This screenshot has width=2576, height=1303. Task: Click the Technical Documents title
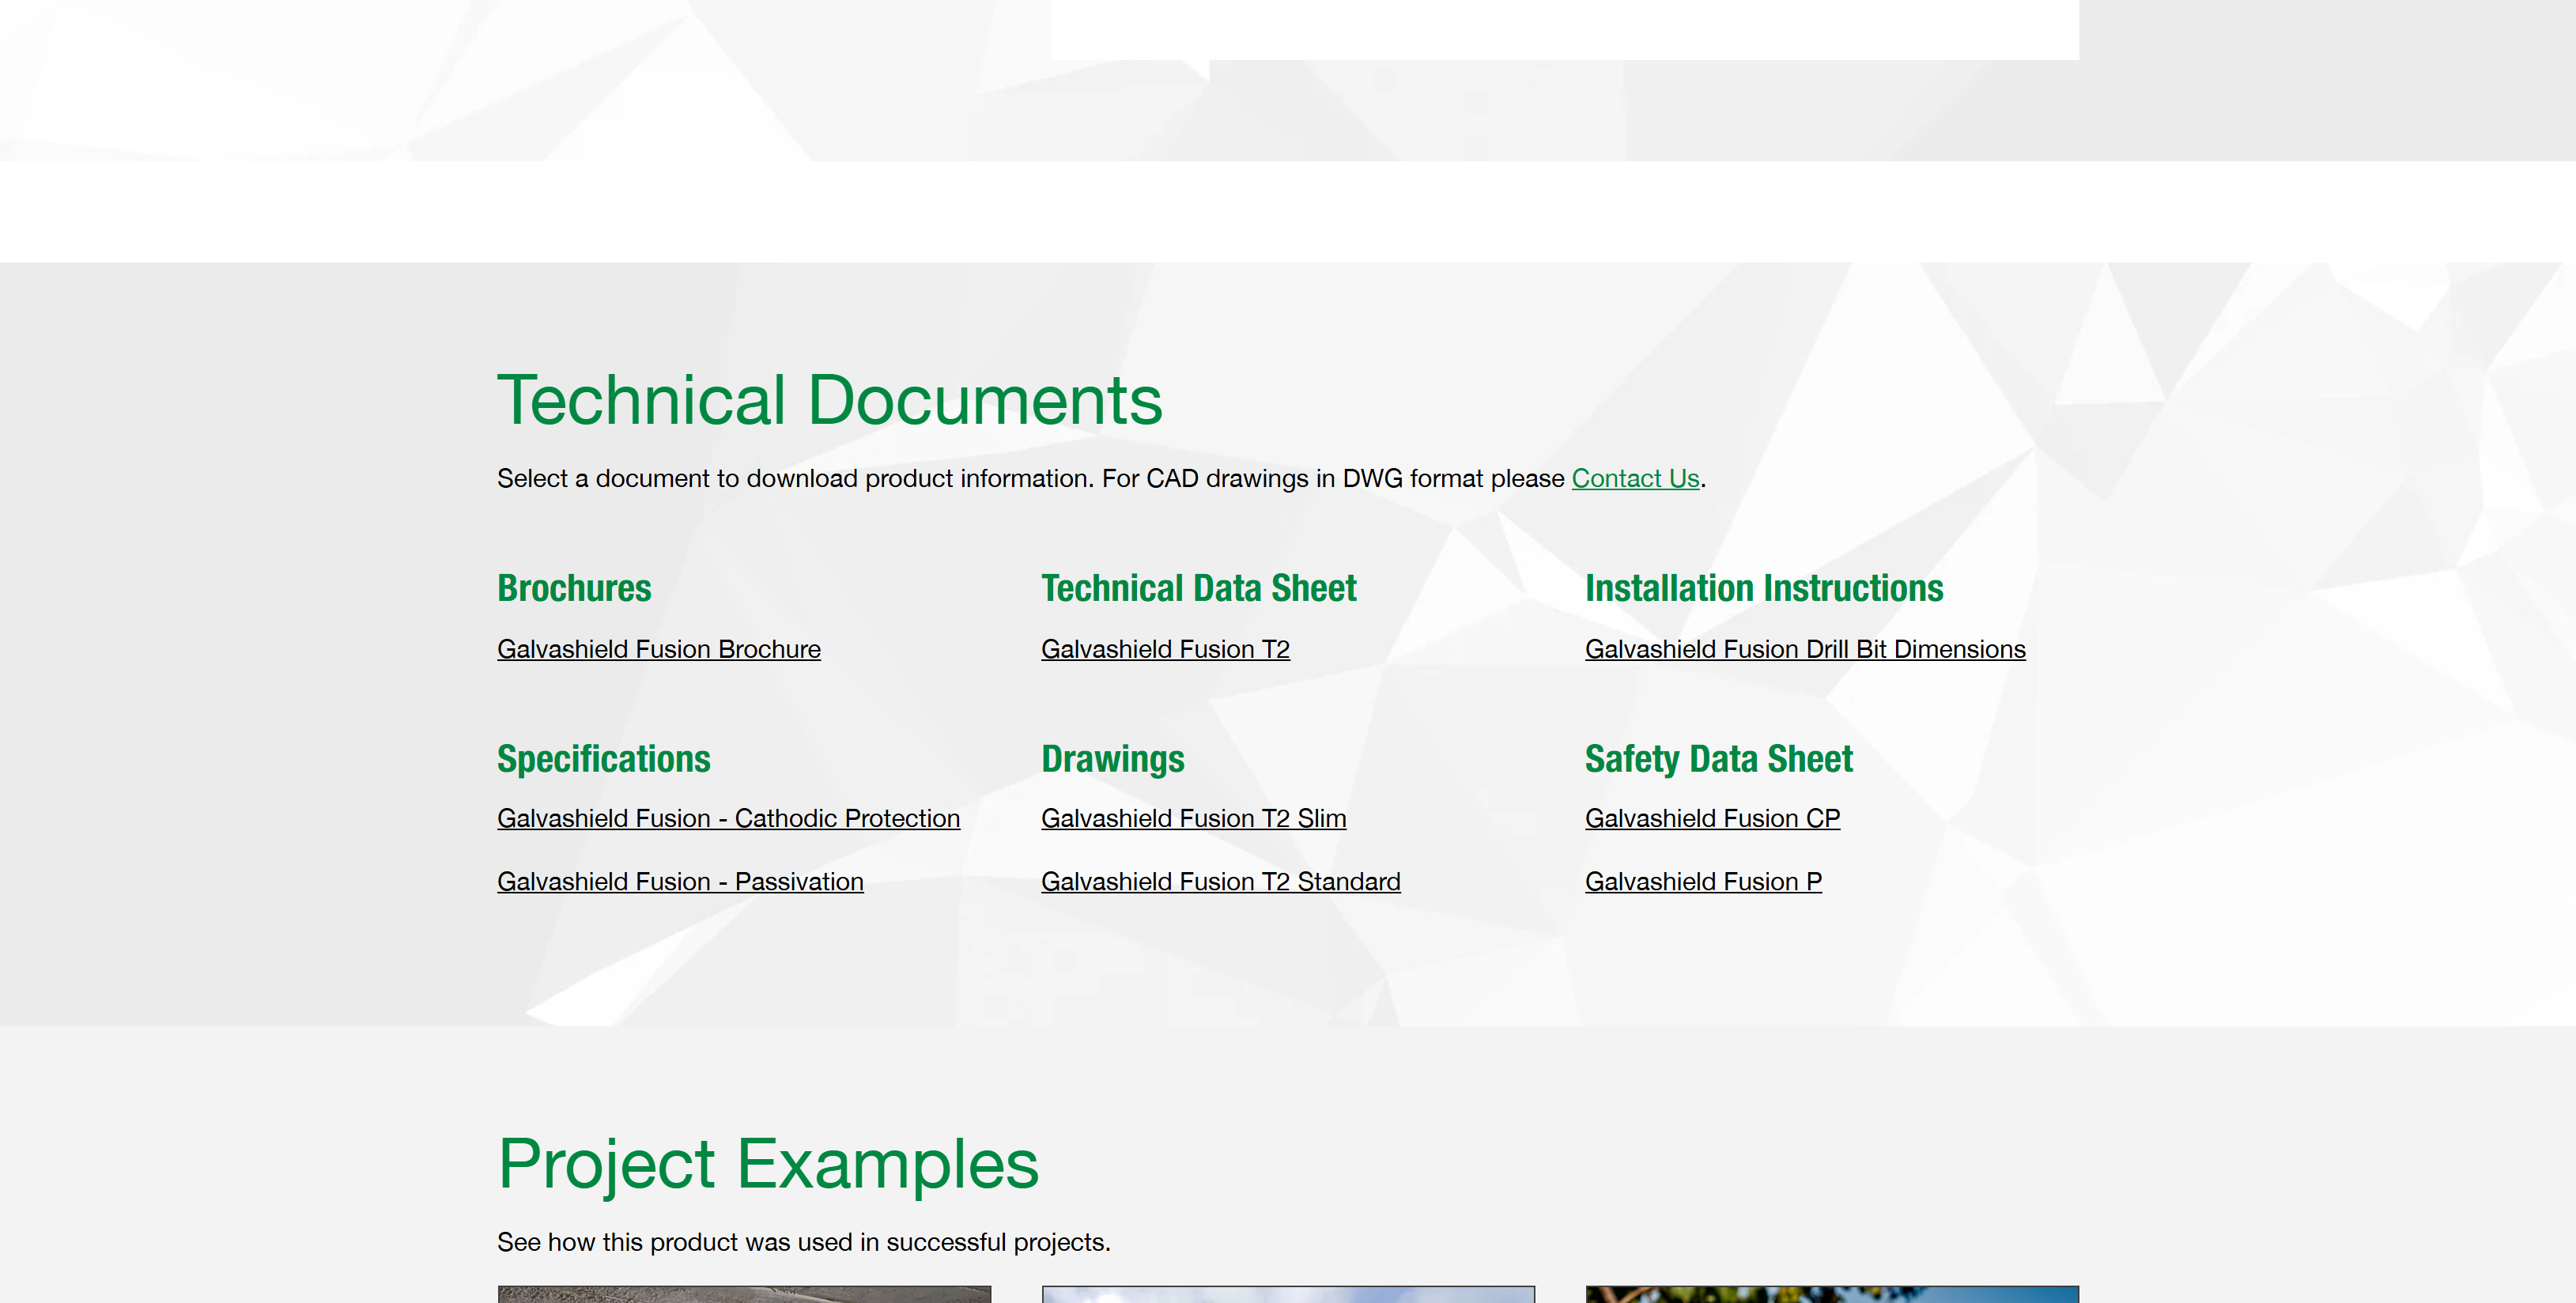point(829,400)
